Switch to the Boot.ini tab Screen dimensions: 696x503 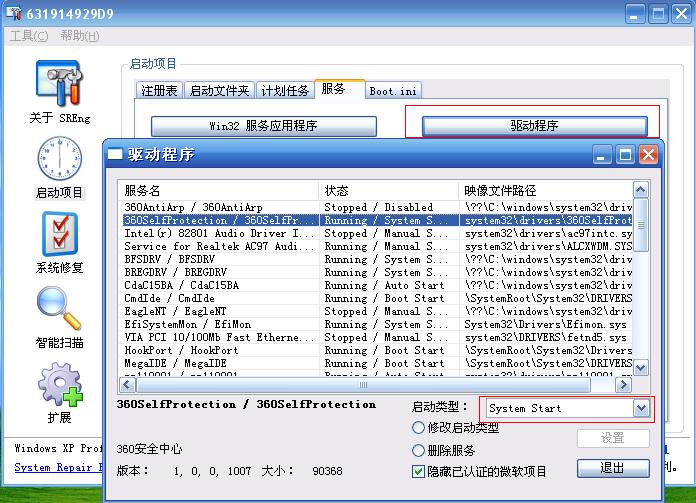[x=393, y=91]
